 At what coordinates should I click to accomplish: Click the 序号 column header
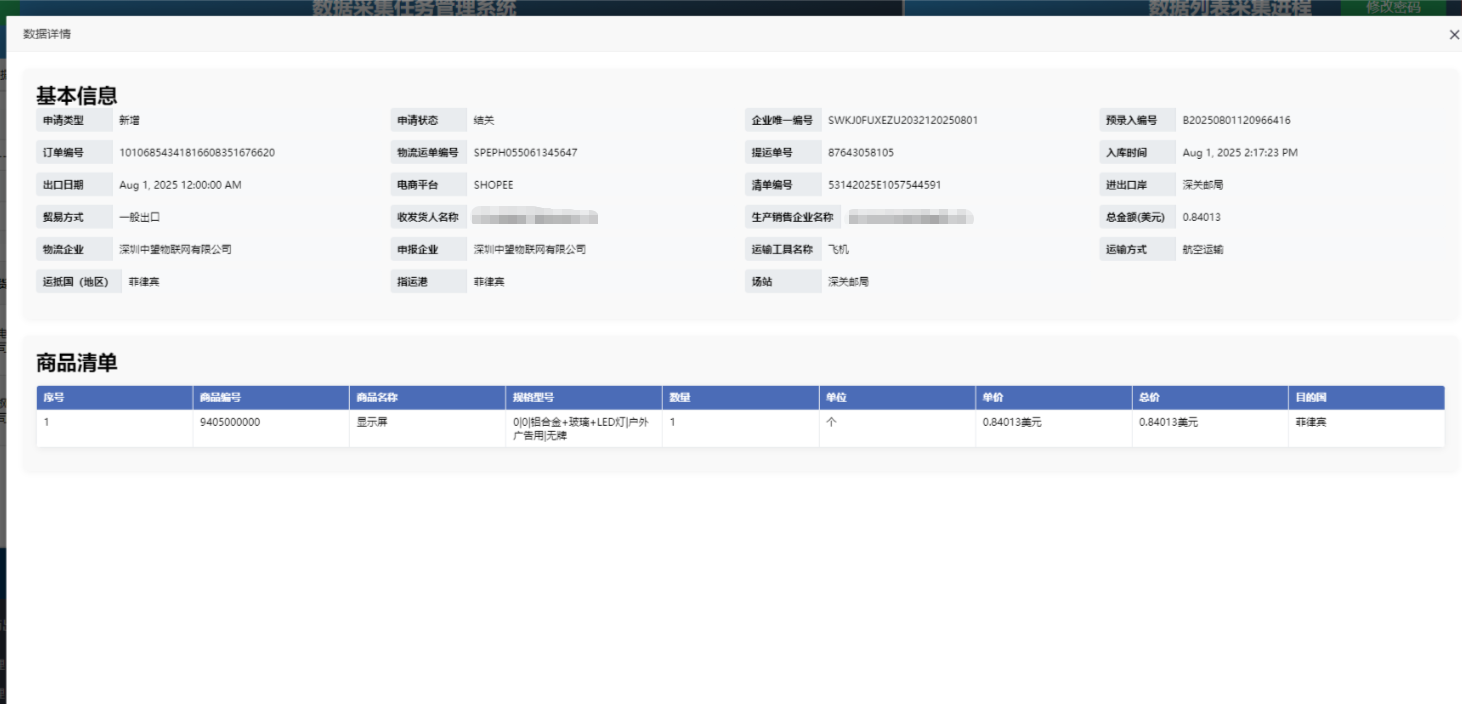click(x=54, y=398)
